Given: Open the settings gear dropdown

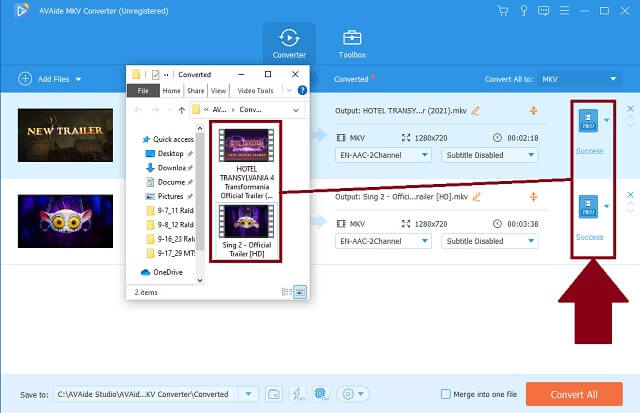Looking at the screenshot, I should click(353, 394).
